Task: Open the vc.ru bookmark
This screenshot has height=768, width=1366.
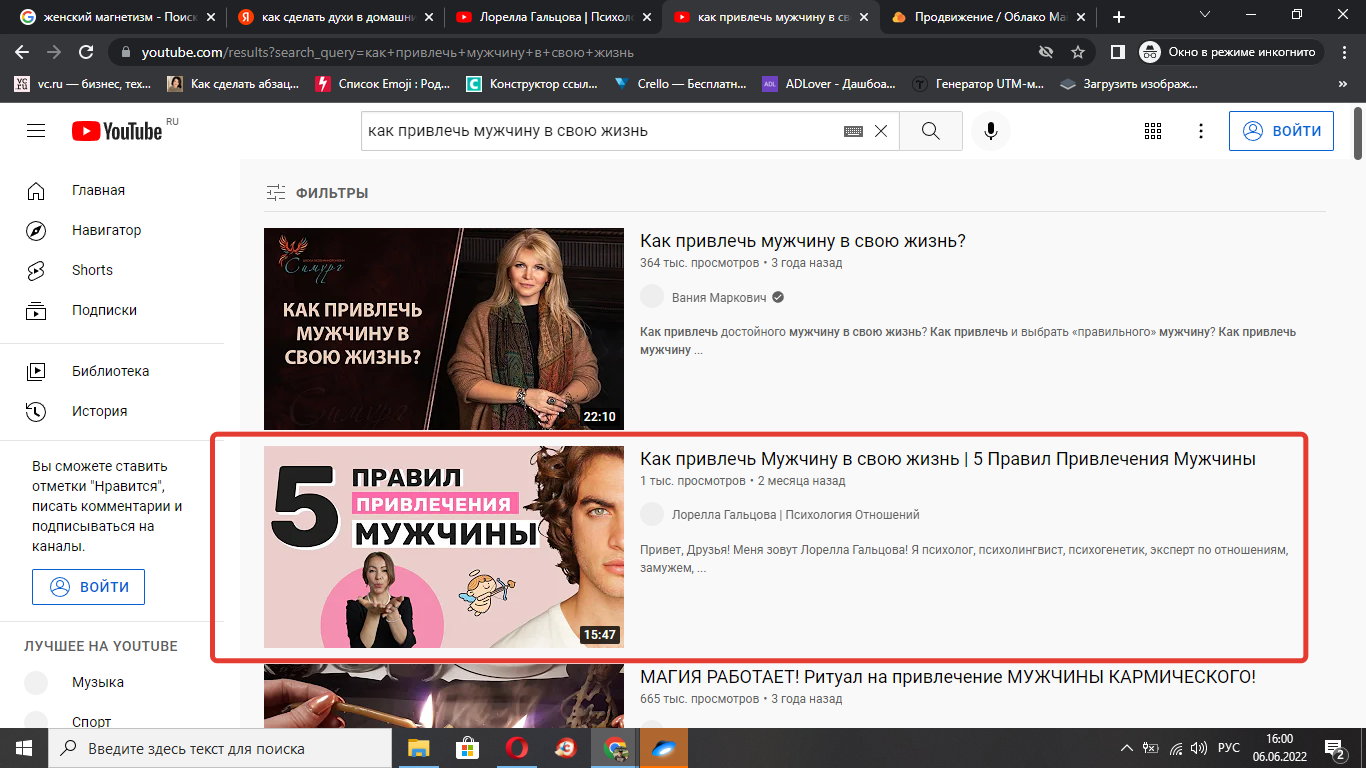Action: [84, 84]
